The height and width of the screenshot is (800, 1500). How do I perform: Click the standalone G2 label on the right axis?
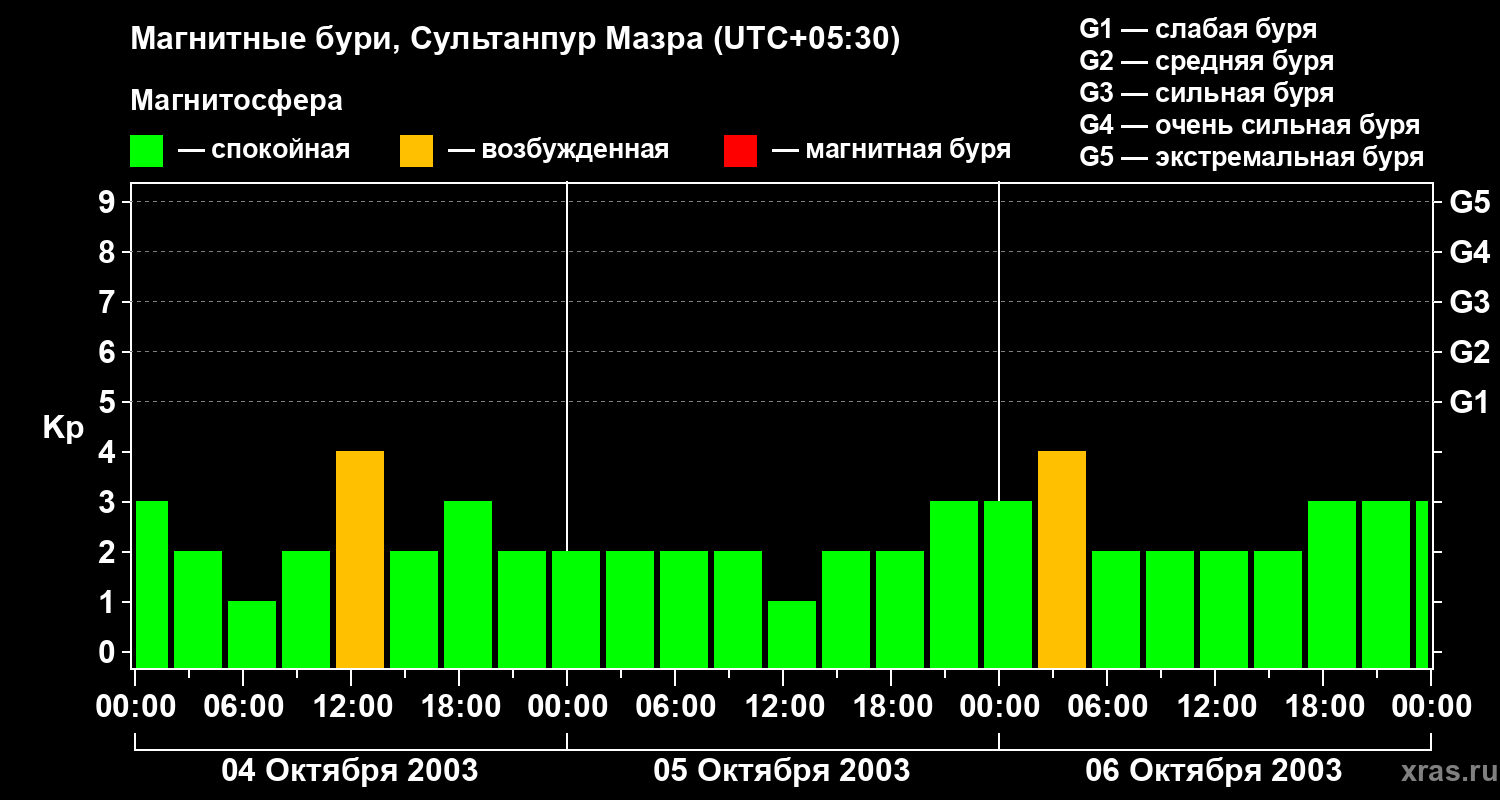(x=1469, y=352)
